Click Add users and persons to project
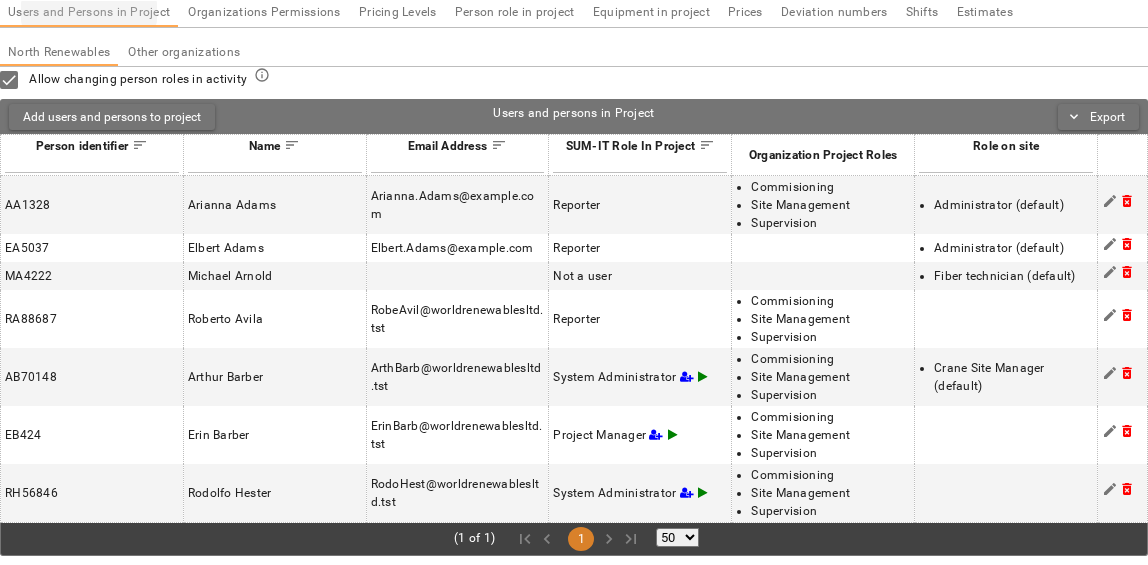1148x565 pixels. (112, 117)
